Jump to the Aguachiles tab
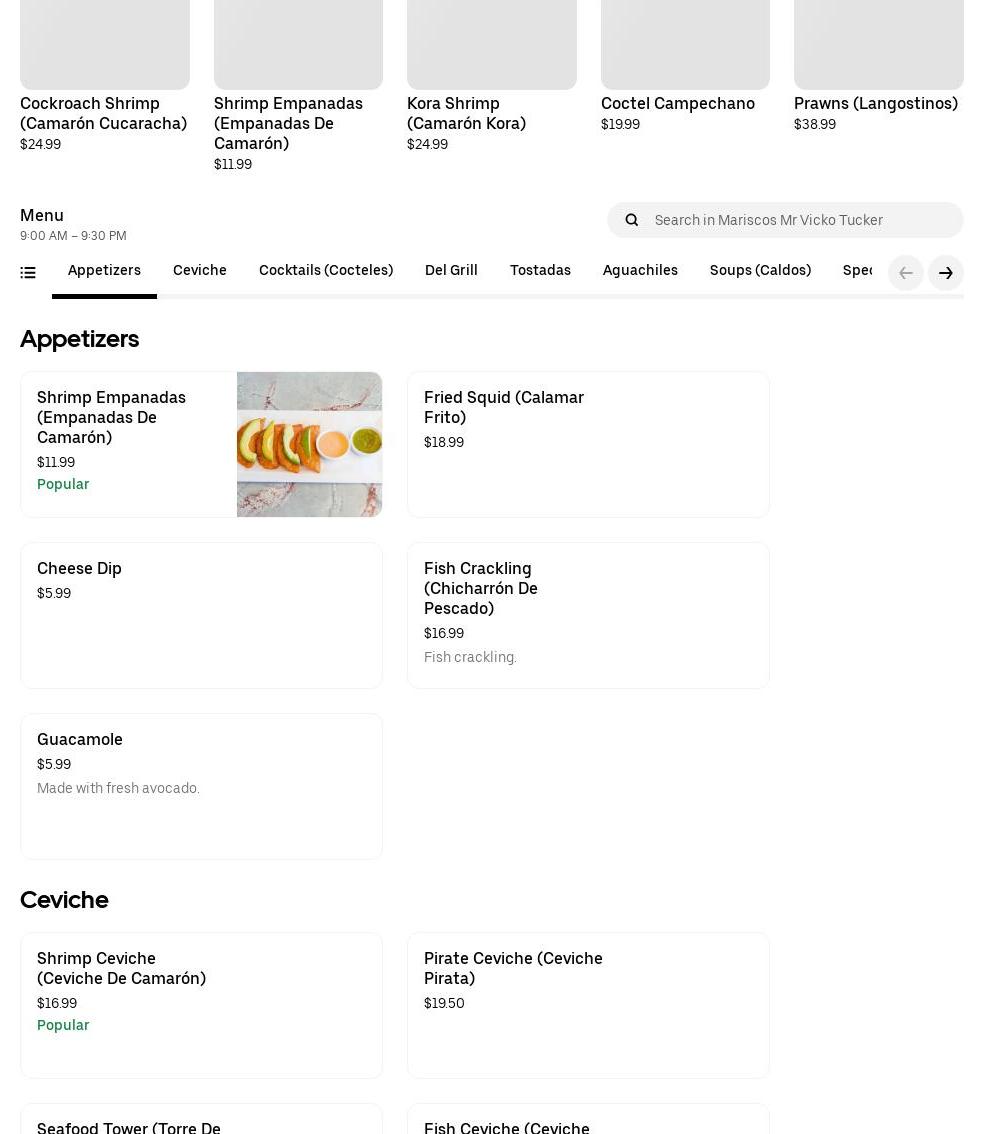This screenshot has width=984, height=1134. (640, 270)
